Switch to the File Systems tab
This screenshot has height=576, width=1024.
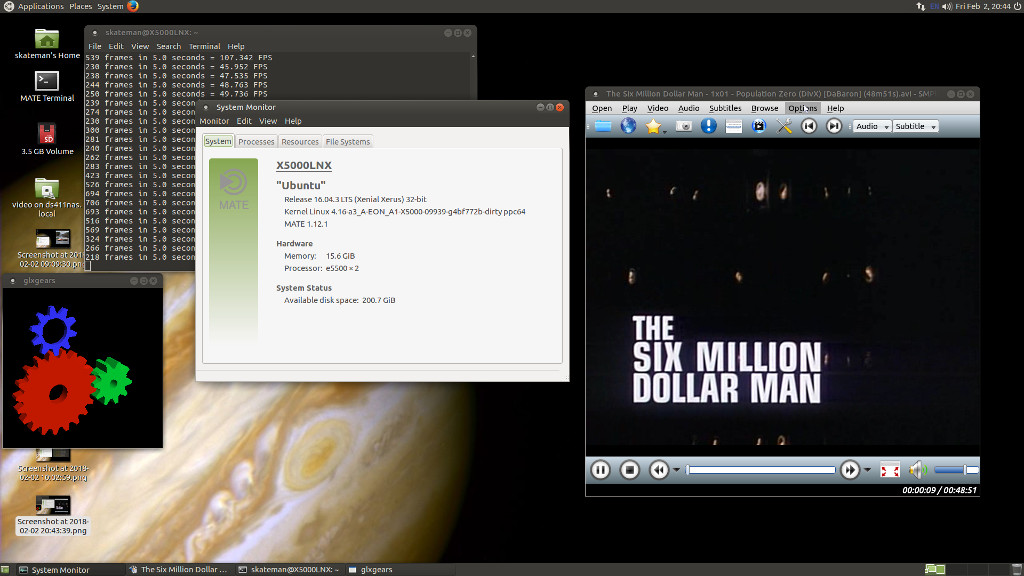(x=347, y=142)
